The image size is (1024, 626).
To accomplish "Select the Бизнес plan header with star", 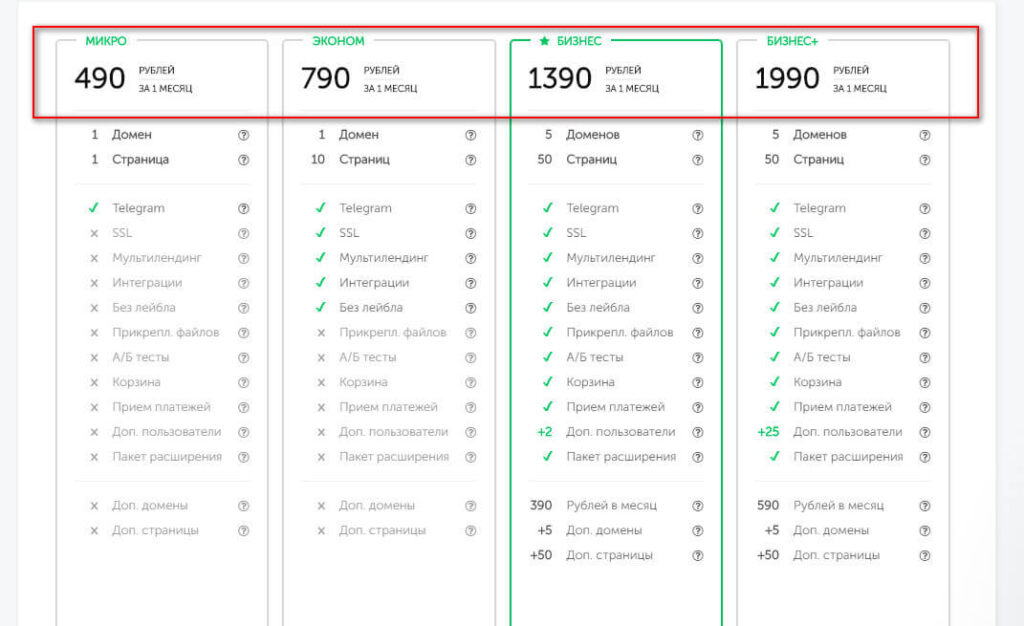I will pos(570,41).
